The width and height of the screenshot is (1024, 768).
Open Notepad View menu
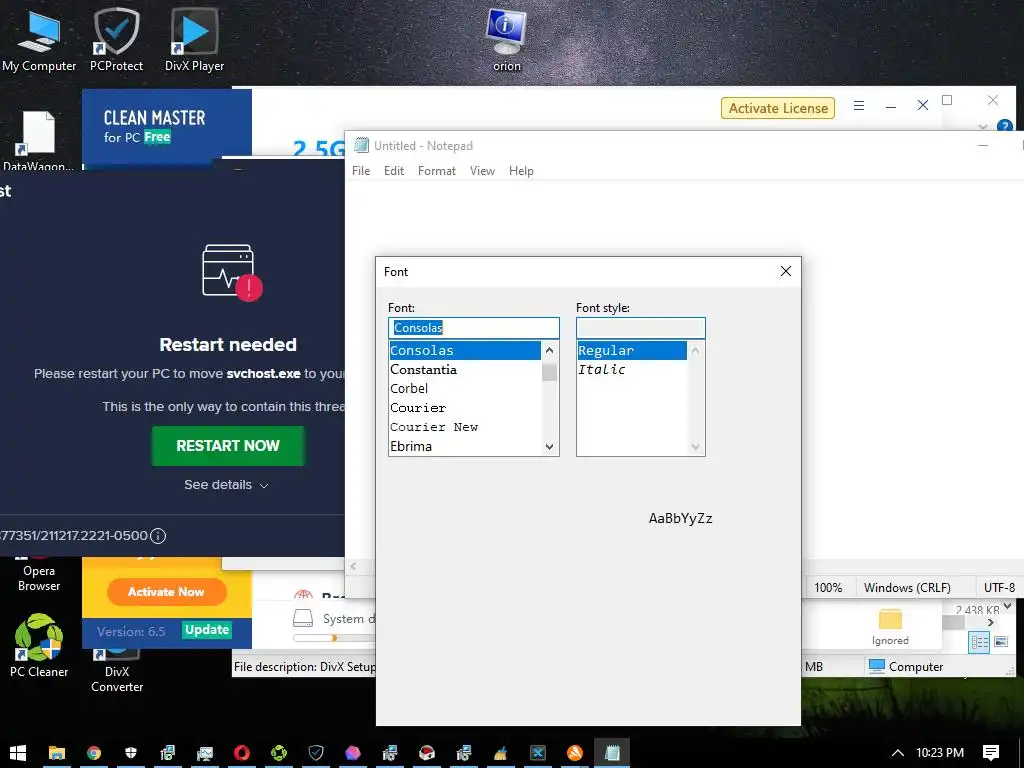click(x=483, y=170)
